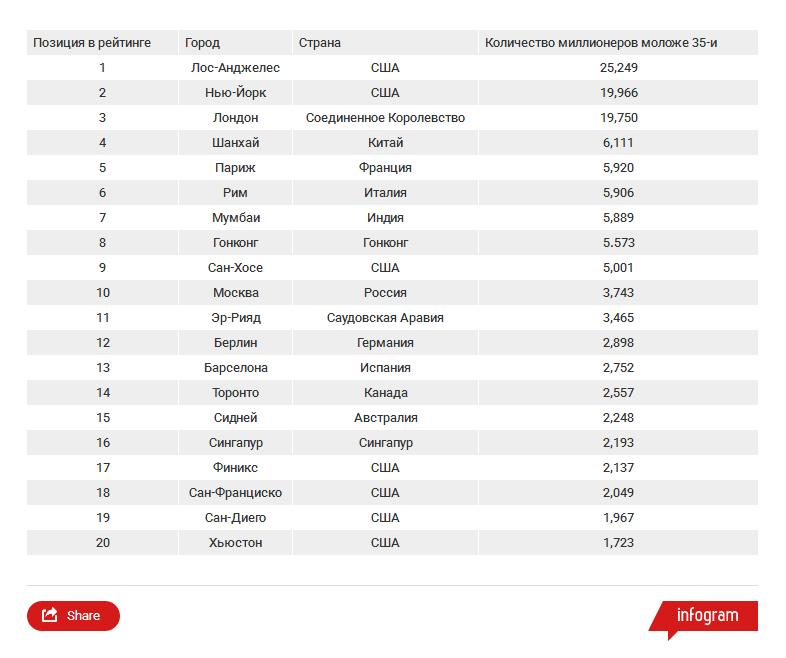Click the Барселона city cell

pos(235,368)
